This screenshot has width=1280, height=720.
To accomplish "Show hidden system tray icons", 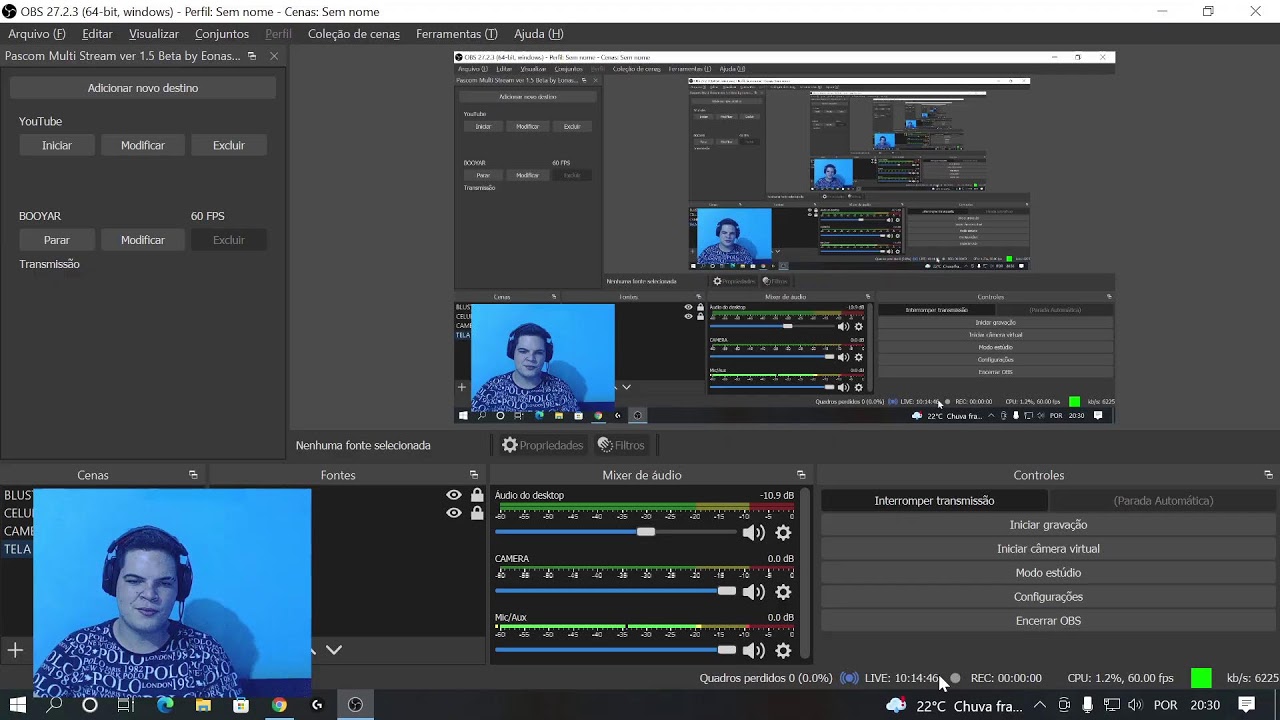I will [x=1040, y=705].
